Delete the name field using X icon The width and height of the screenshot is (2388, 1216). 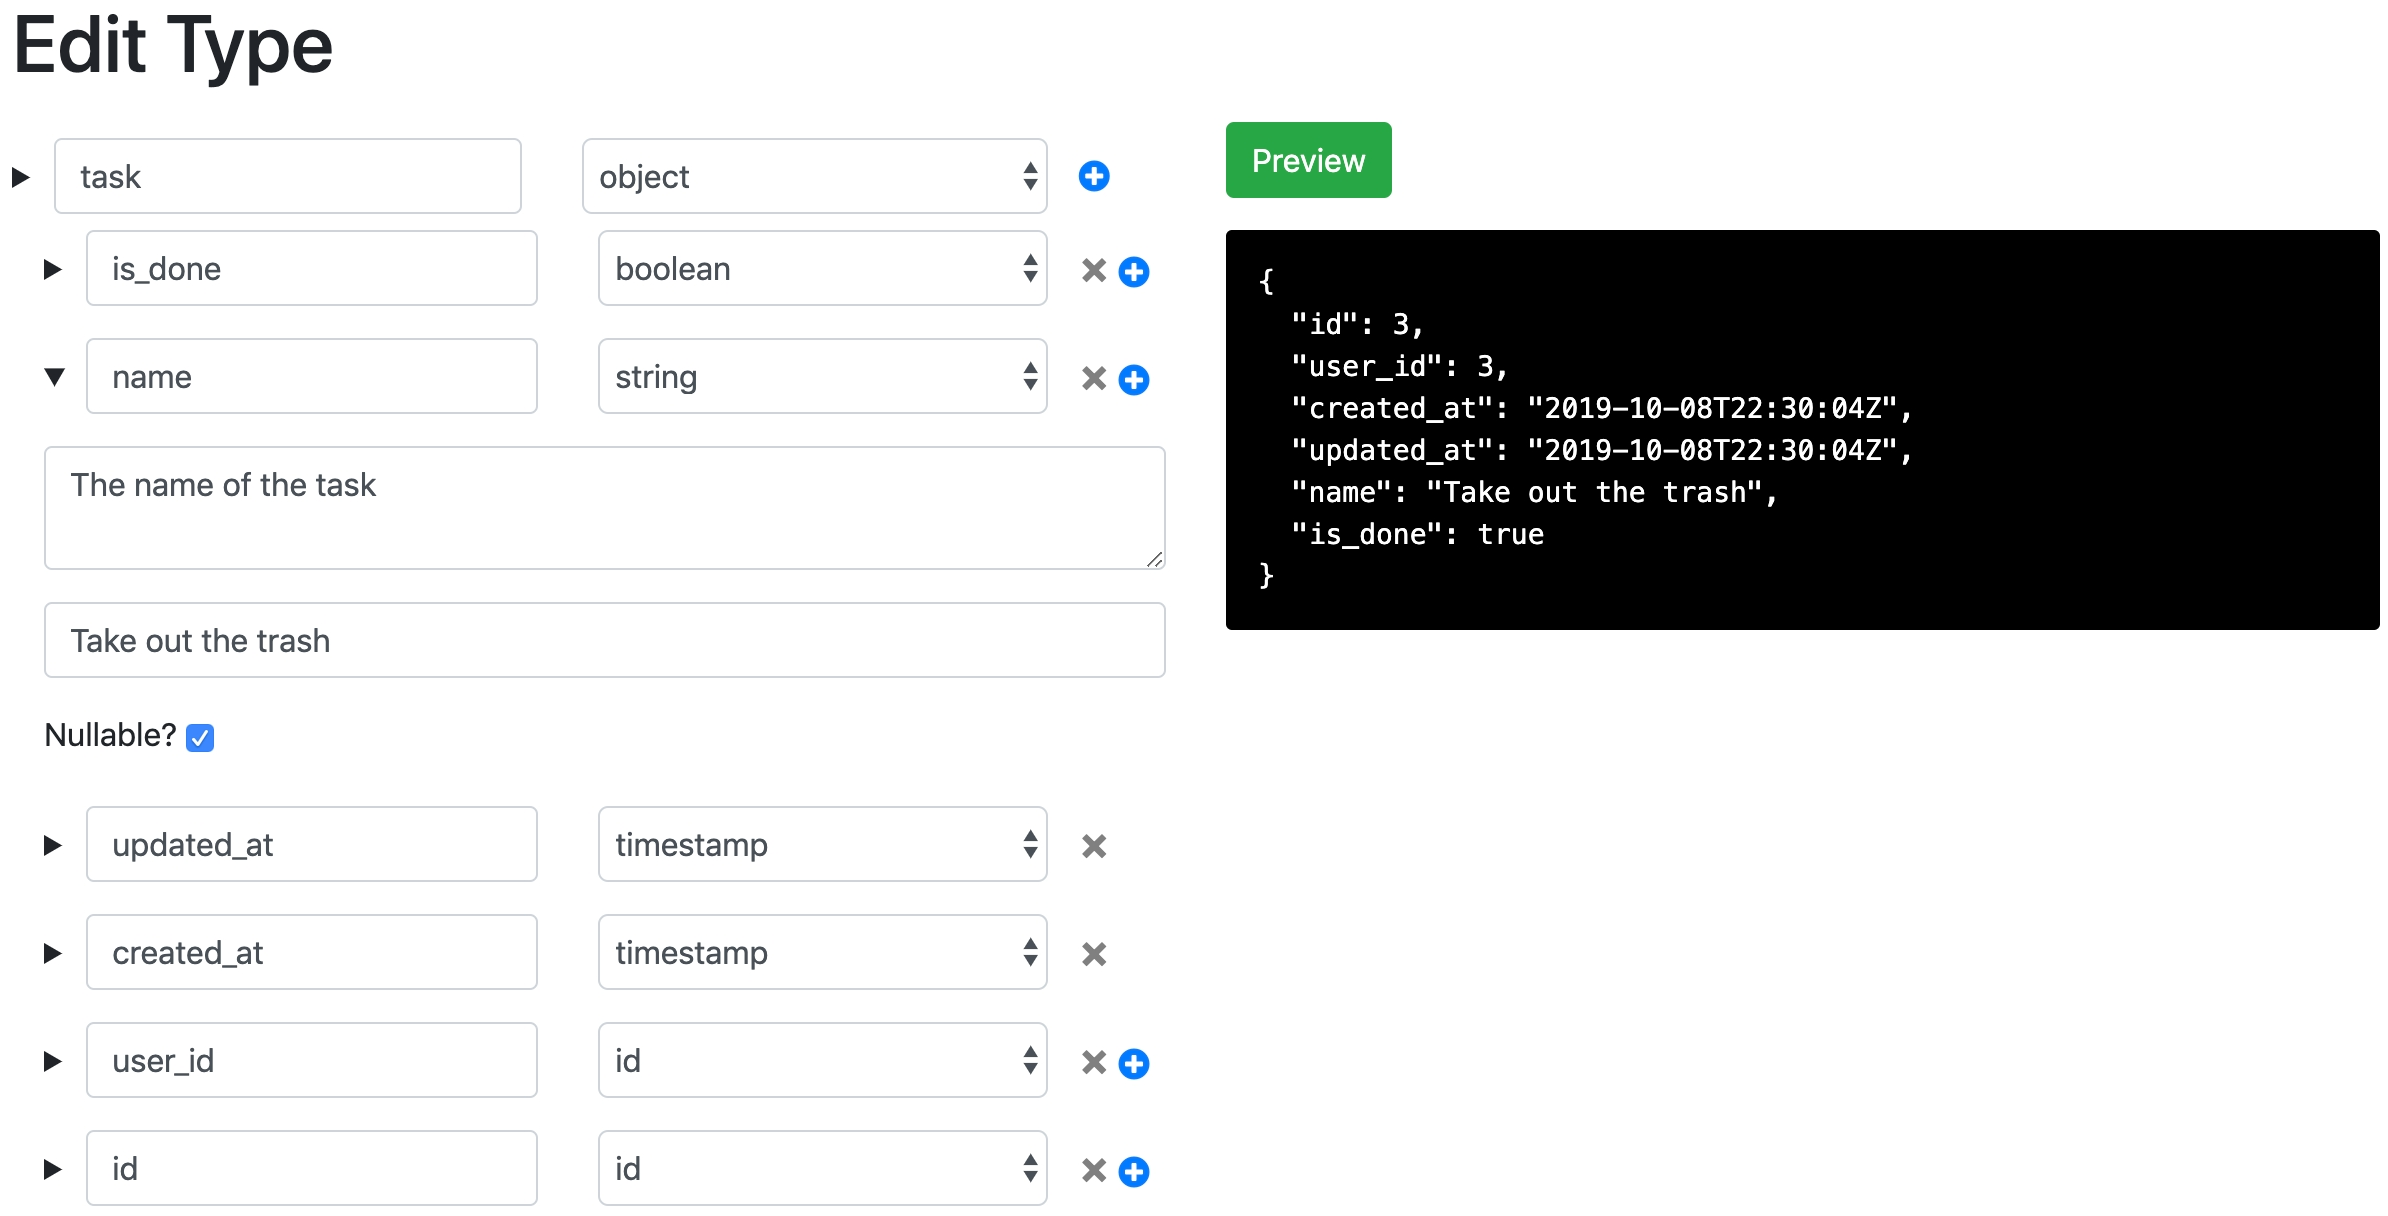[1093, 379]
